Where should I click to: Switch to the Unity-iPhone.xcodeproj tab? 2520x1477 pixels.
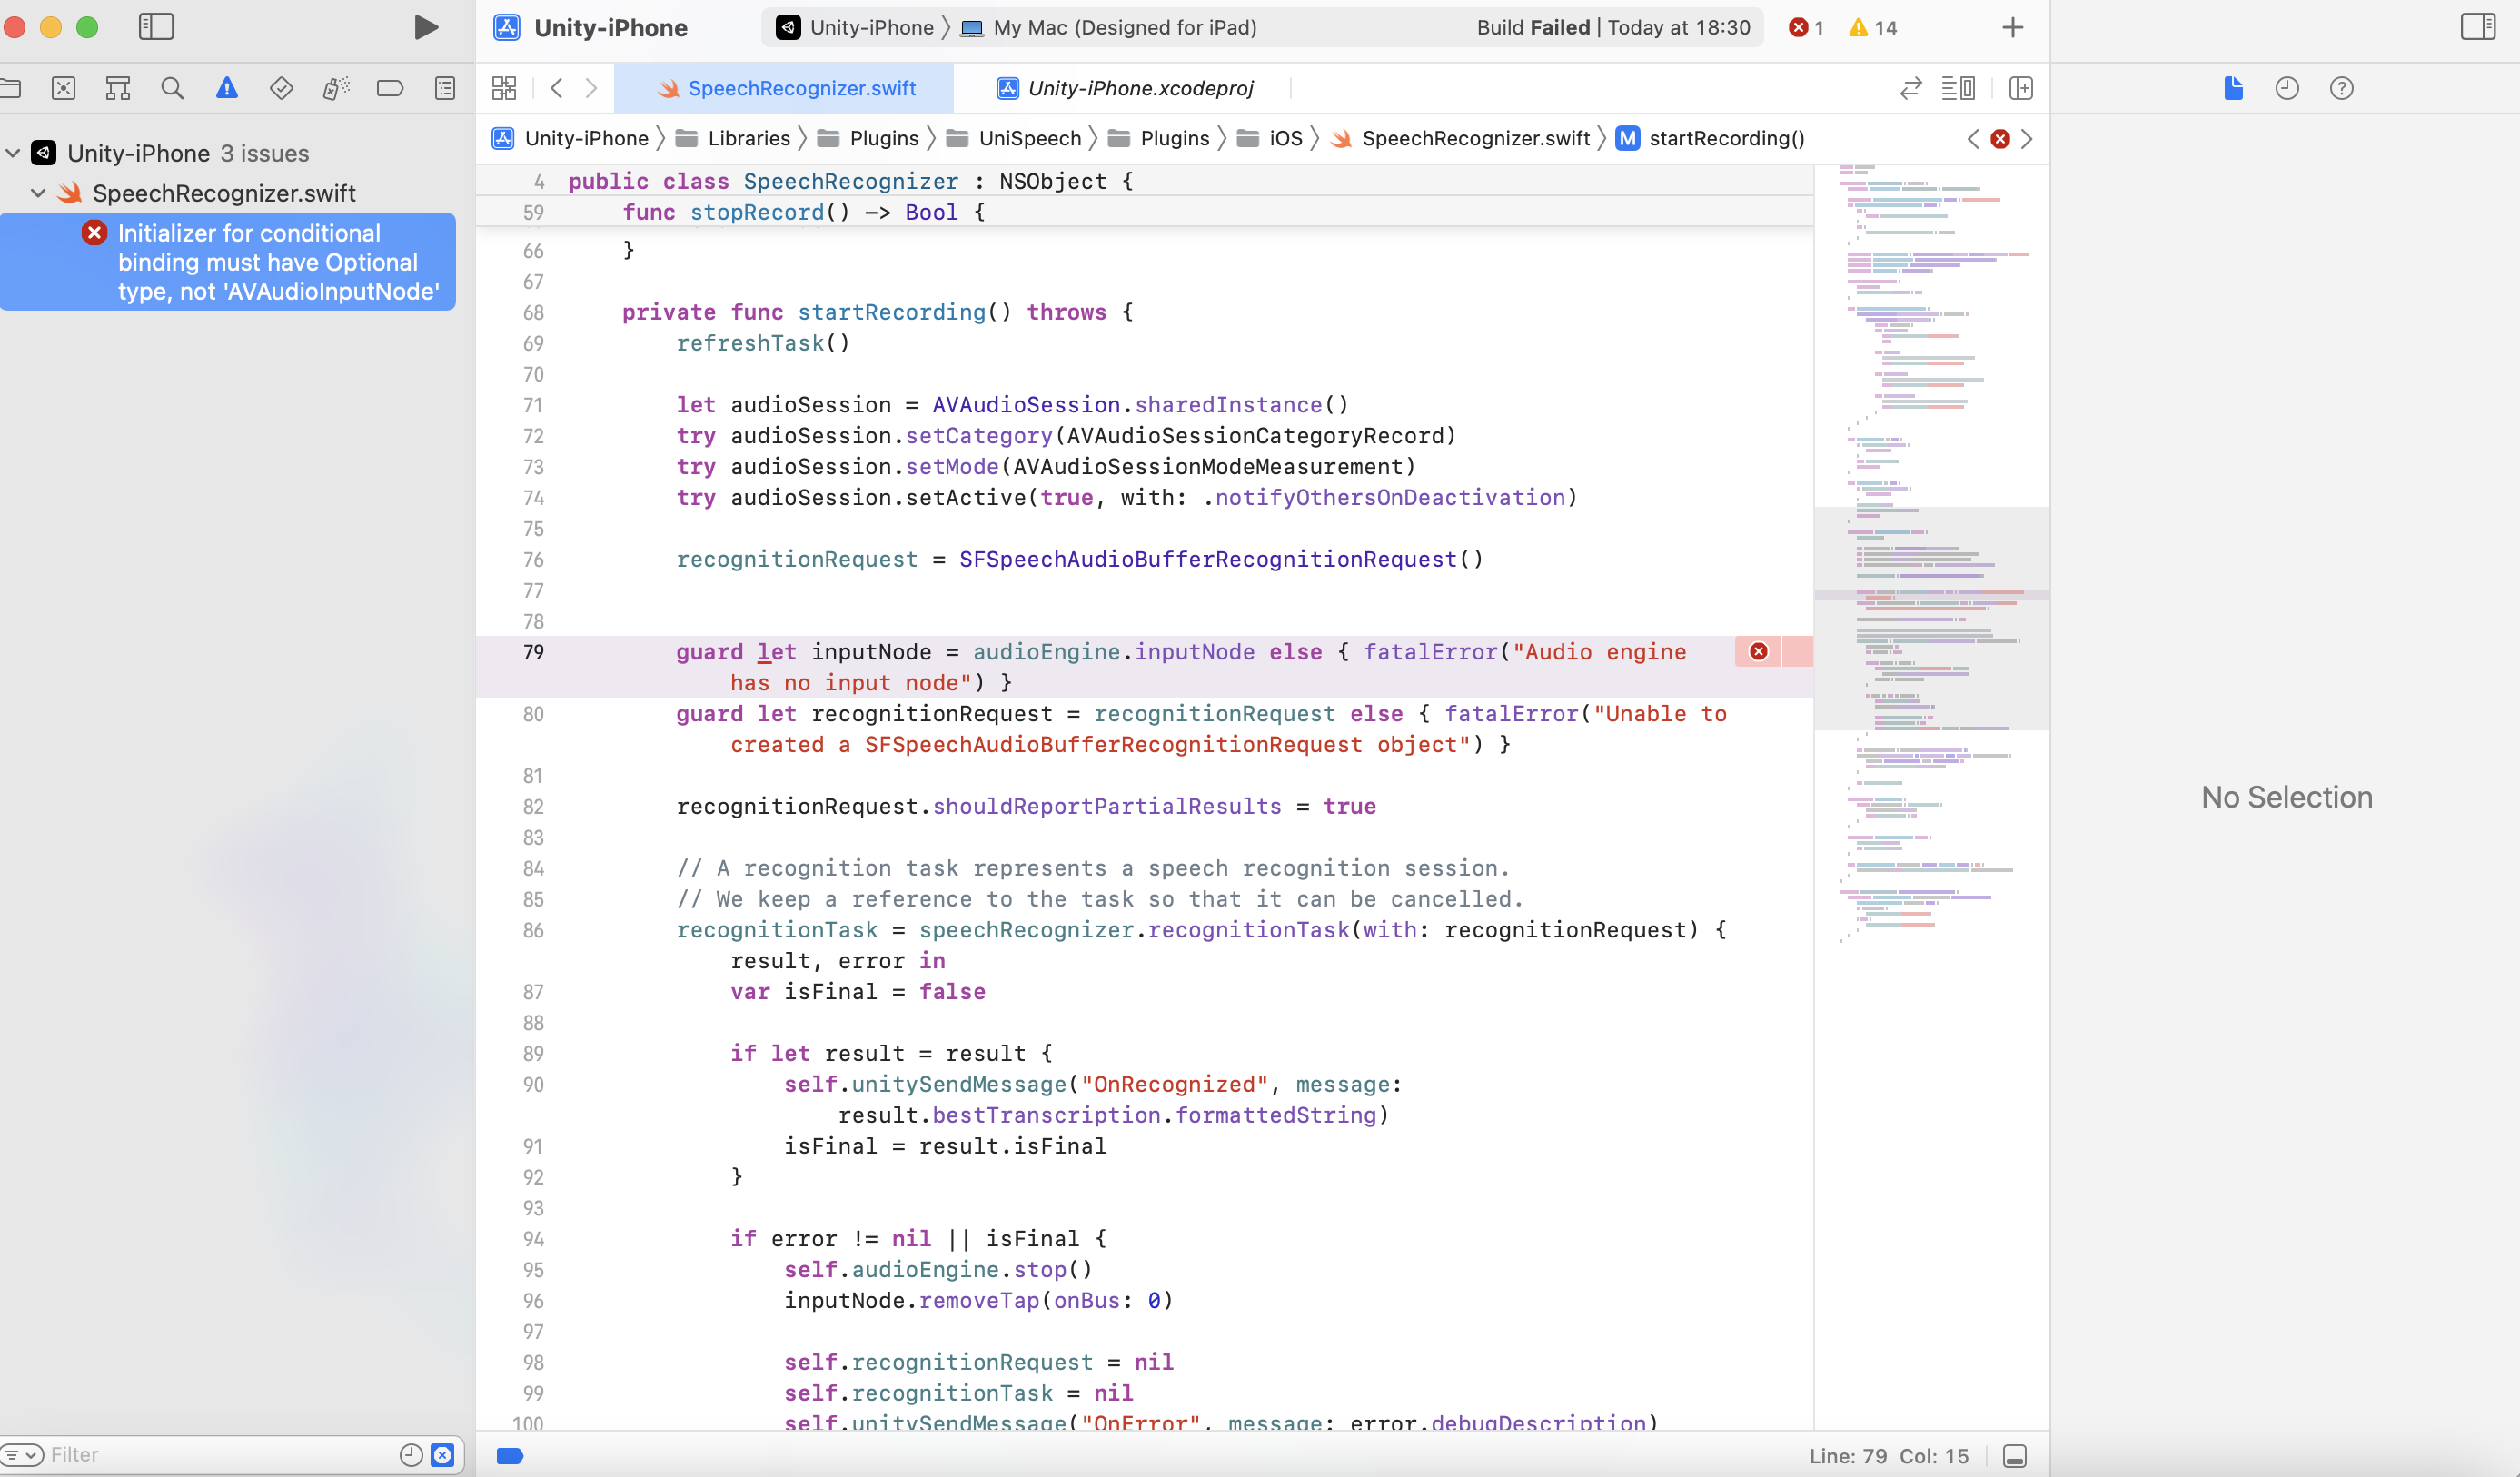(1124, 89)
